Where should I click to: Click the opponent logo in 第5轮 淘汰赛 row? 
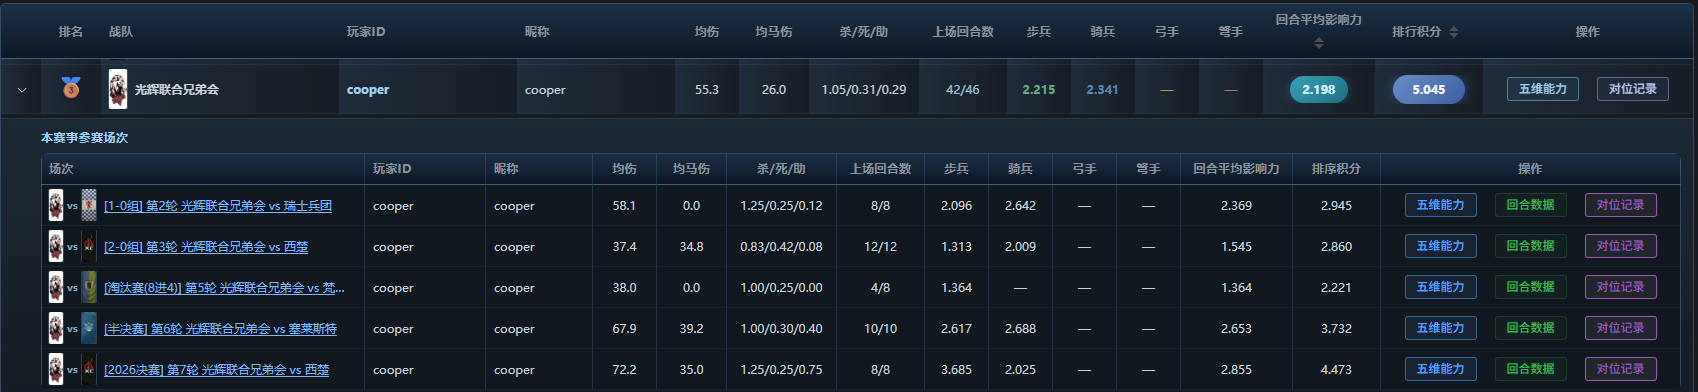(89, 287)
